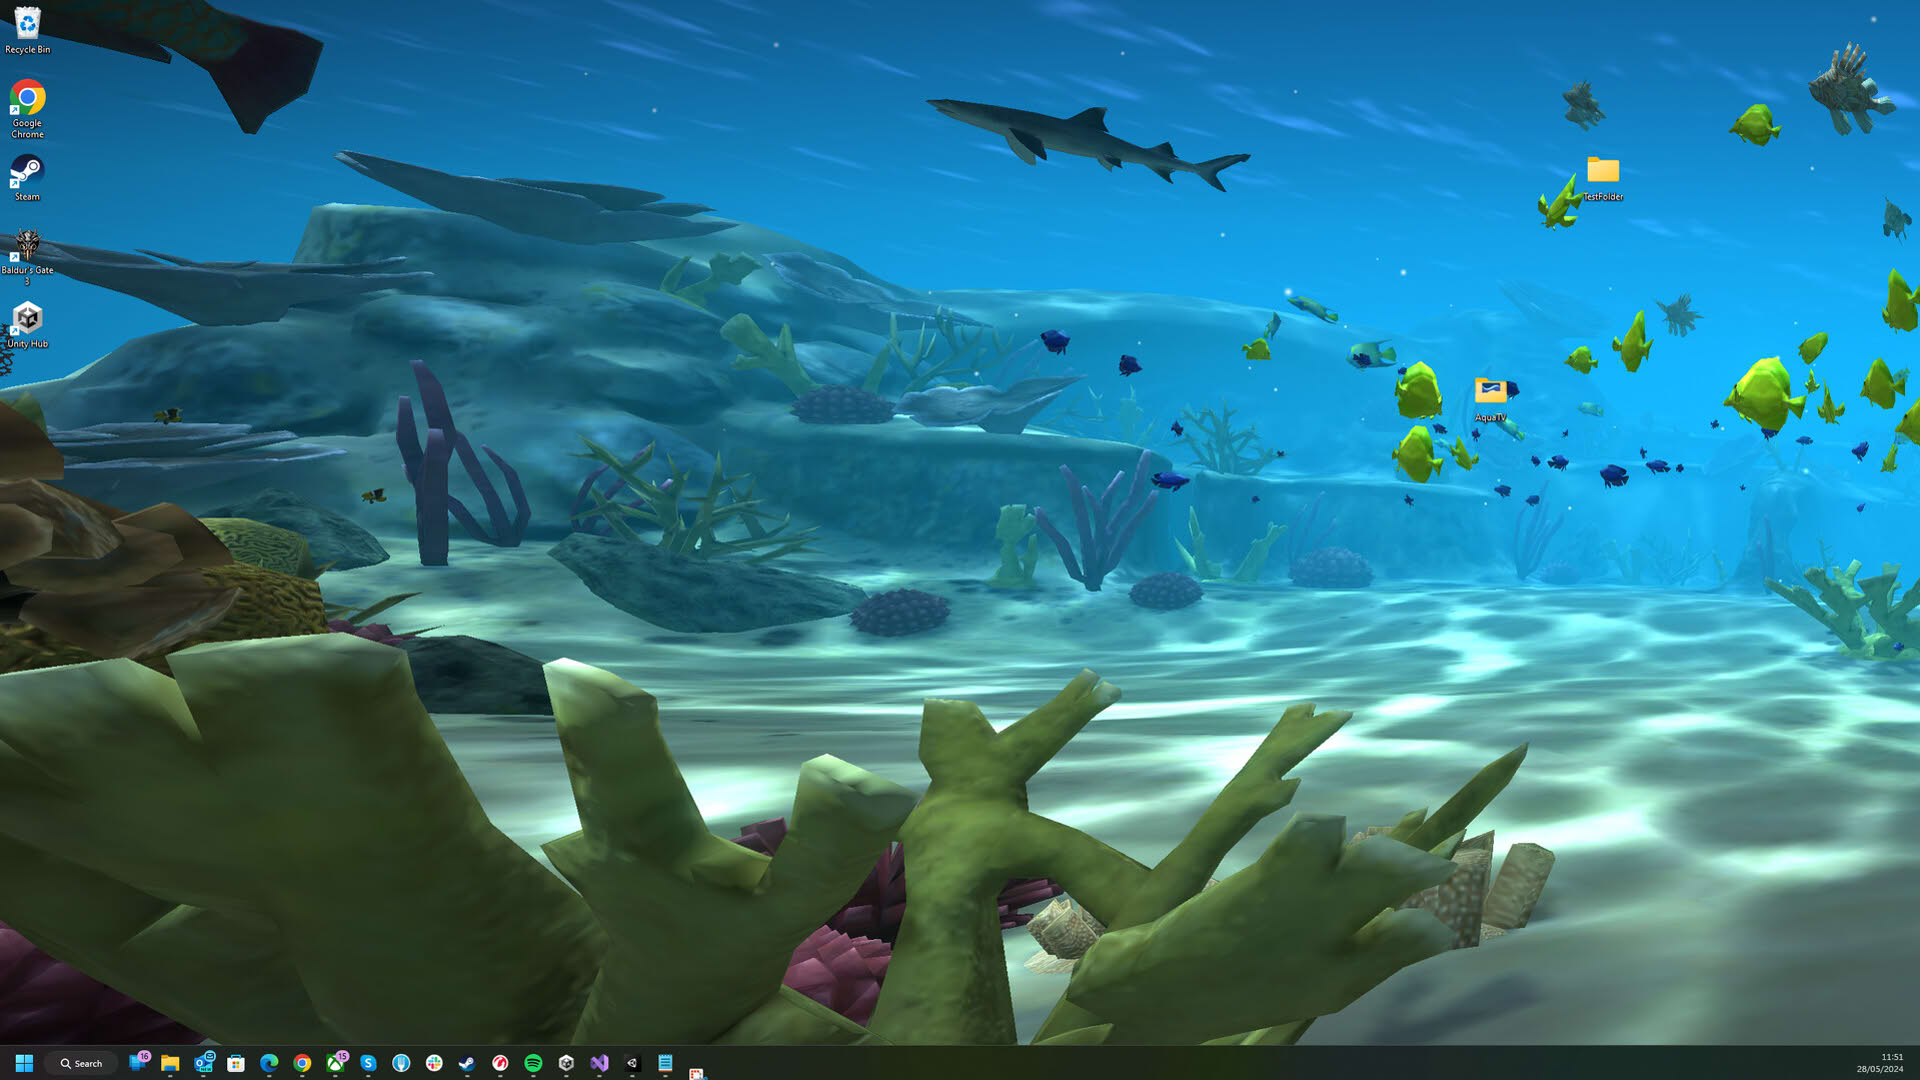Select the Google Chrome desktop shortcut

point(27,109)
